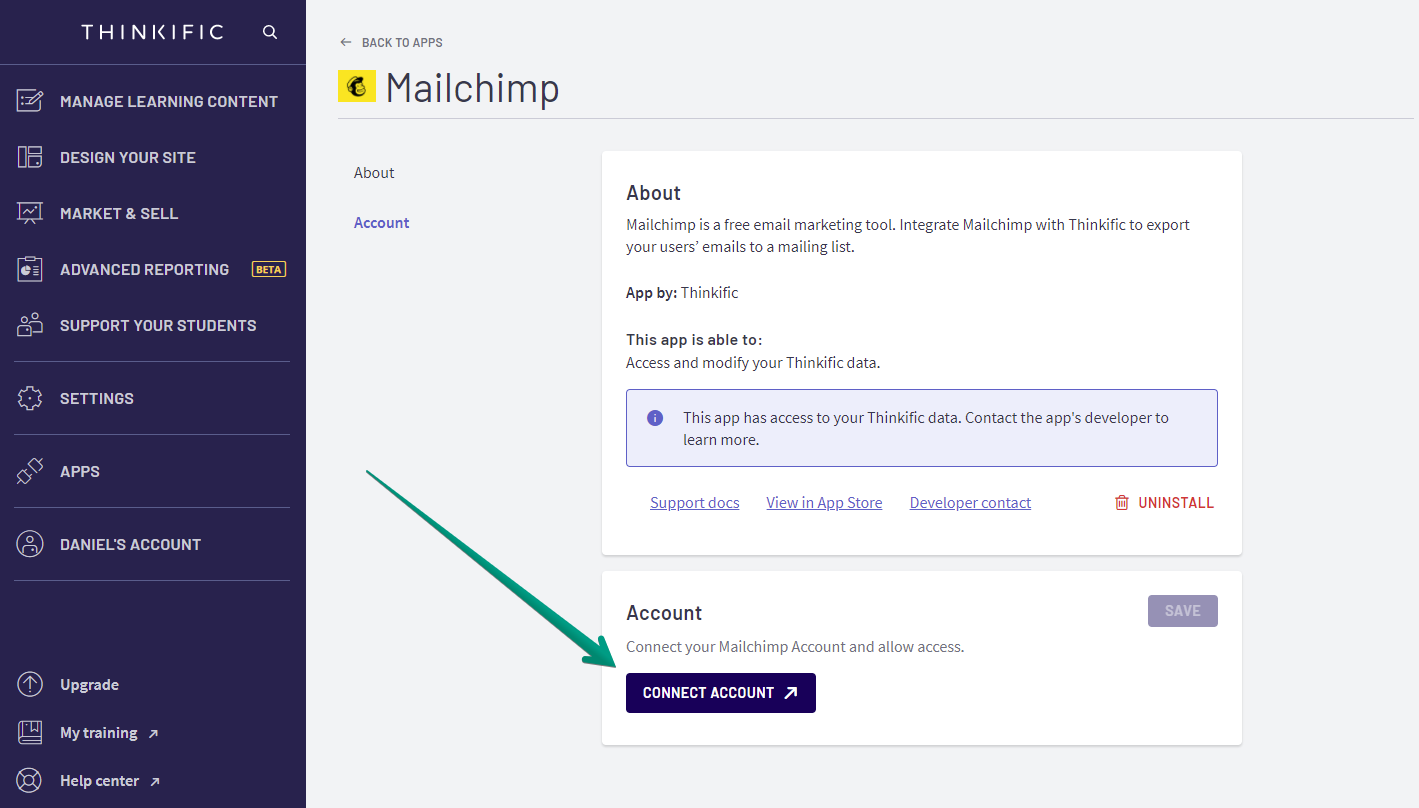Screen dimensions: 1419x808
Task: Open View in App Store link
Action: click(x=824, y=503)
